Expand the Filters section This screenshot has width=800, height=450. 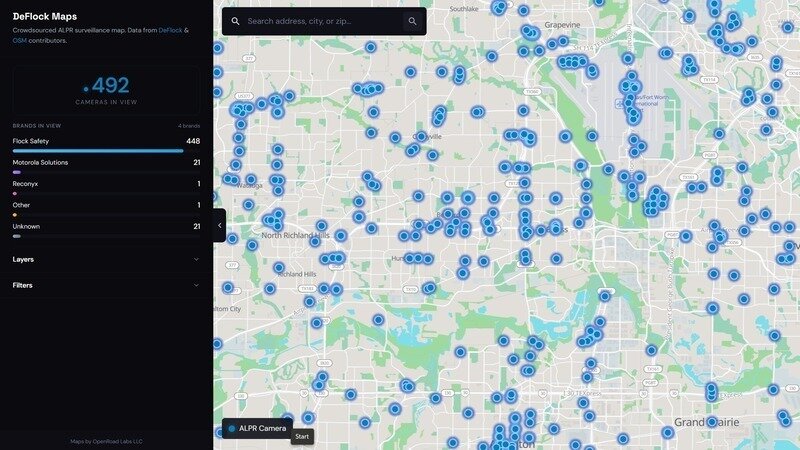[106, 285]
